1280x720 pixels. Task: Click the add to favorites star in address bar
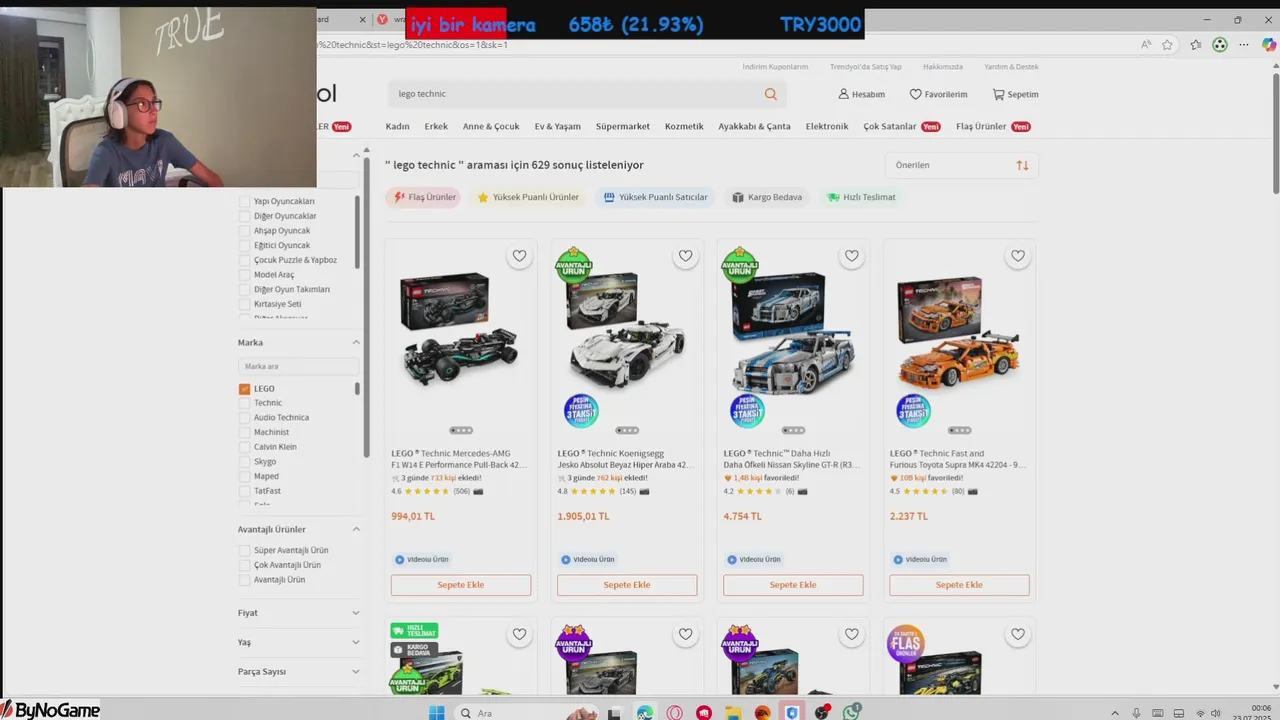coord(1167,45)
